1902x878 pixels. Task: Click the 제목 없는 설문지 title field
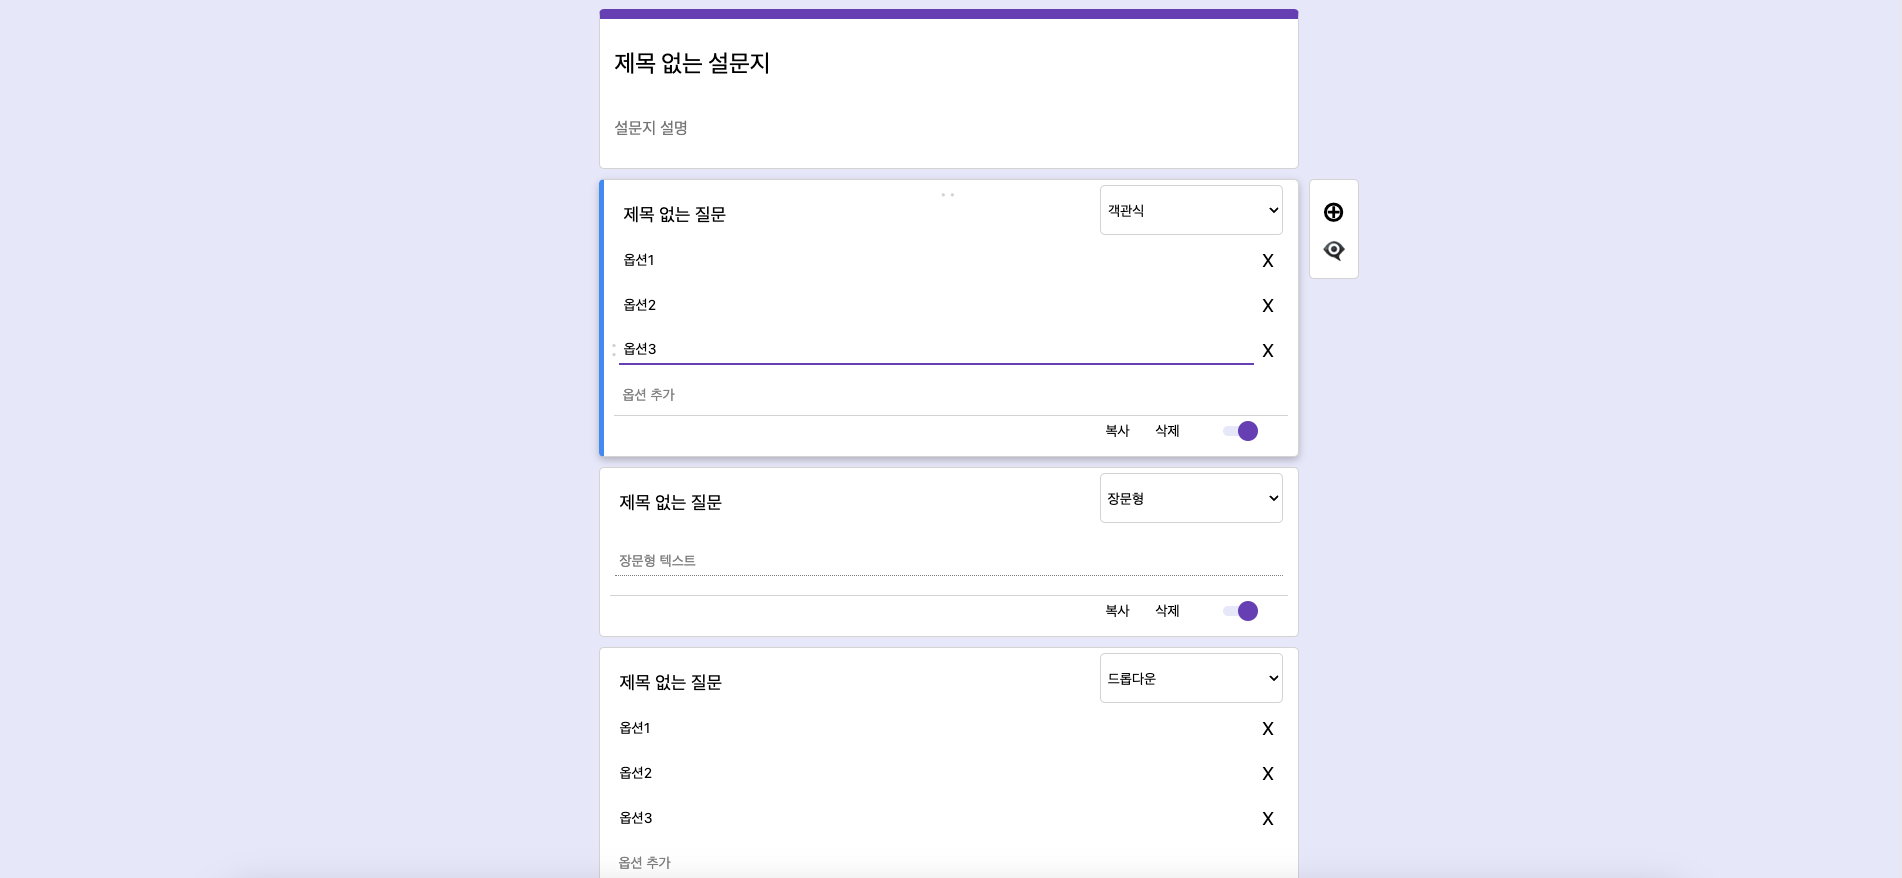pos(690,63)
